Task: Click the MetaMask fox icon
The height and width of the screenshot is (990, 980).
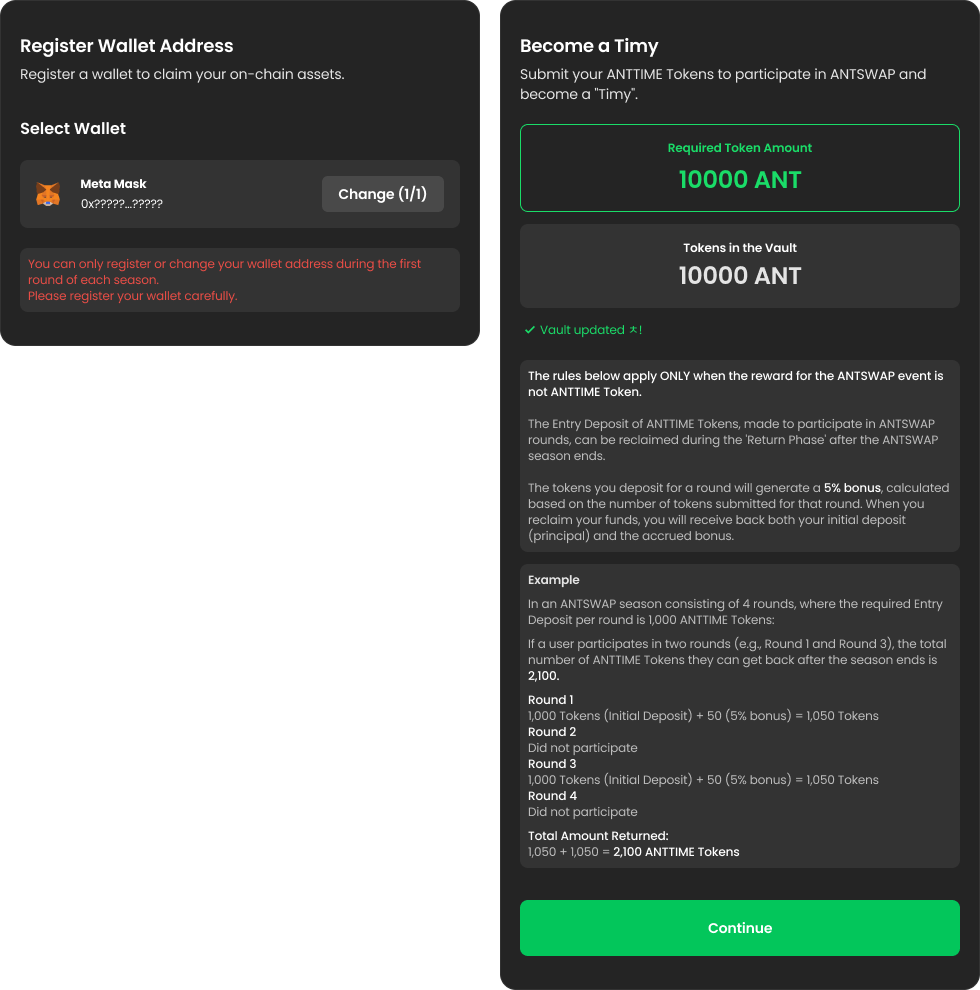Action: (48, 194)
